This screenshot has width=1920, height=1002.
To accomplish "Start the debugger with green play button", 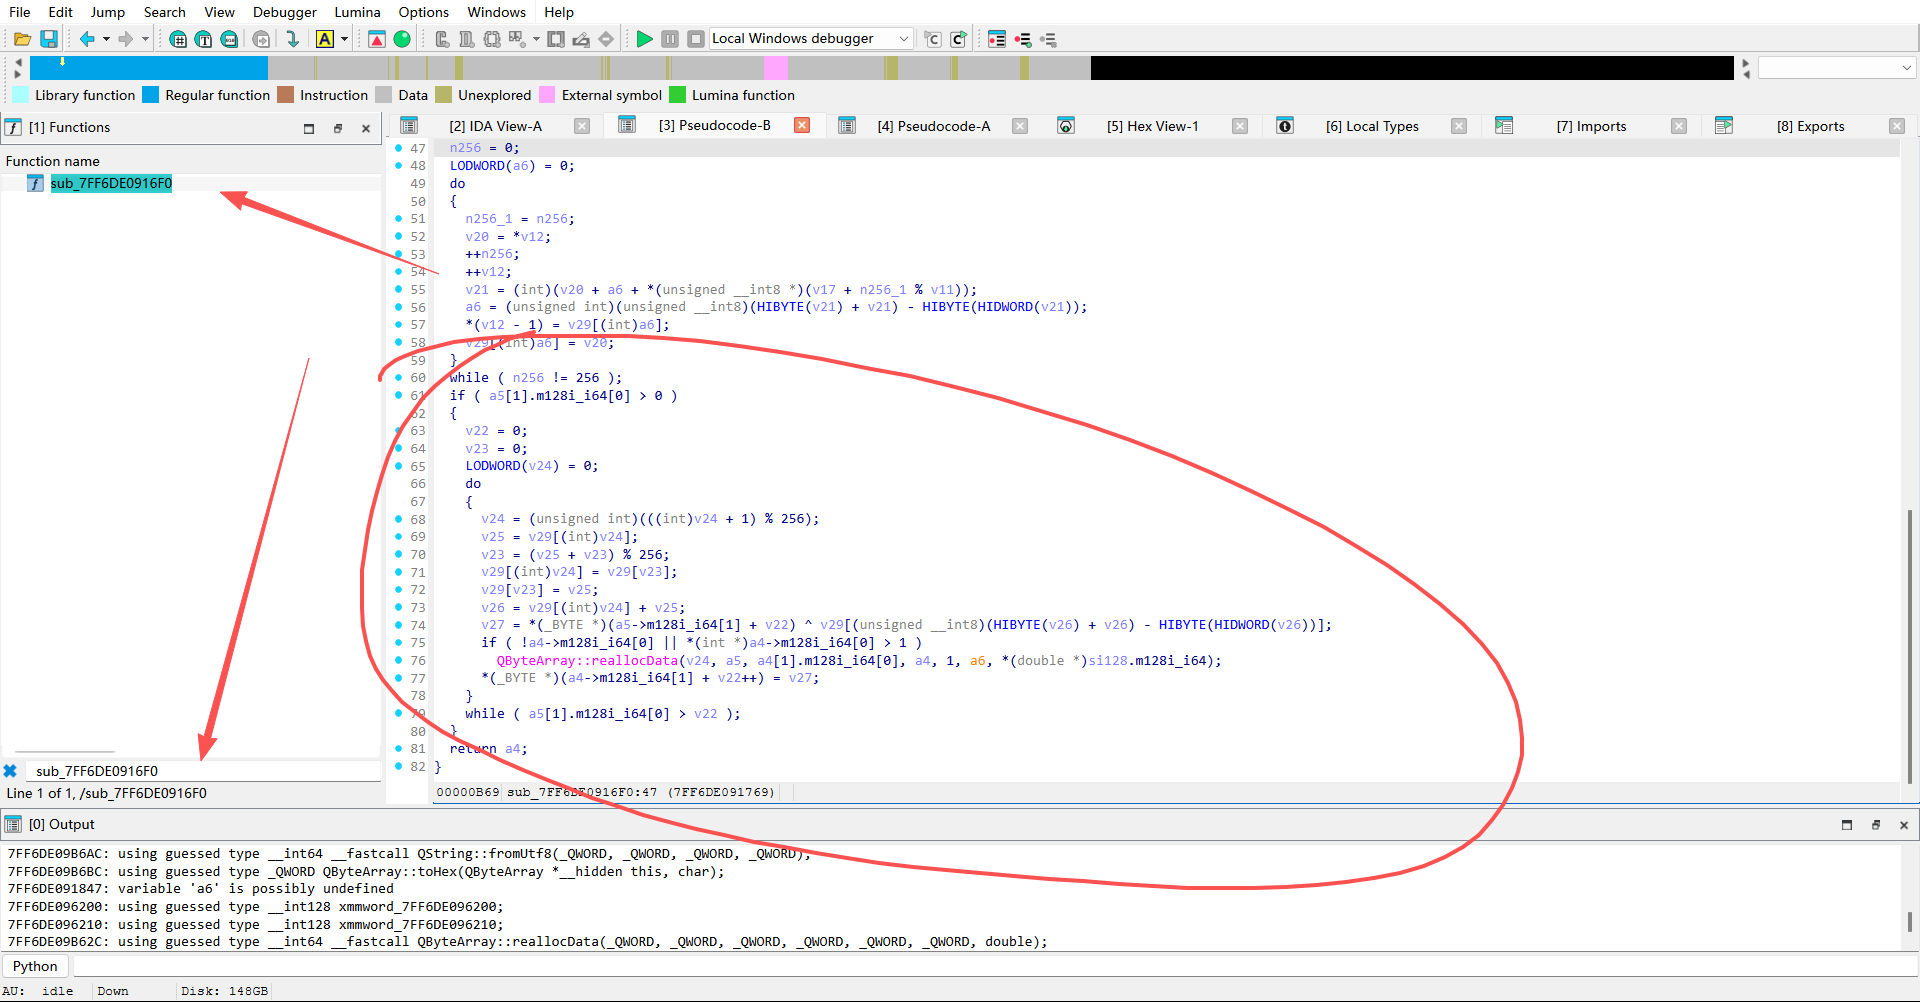I will pos(644,39).
